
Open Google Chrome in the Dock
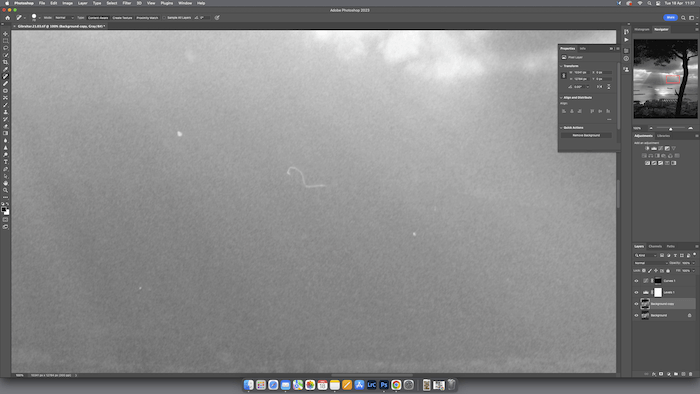tap(396, 385)
